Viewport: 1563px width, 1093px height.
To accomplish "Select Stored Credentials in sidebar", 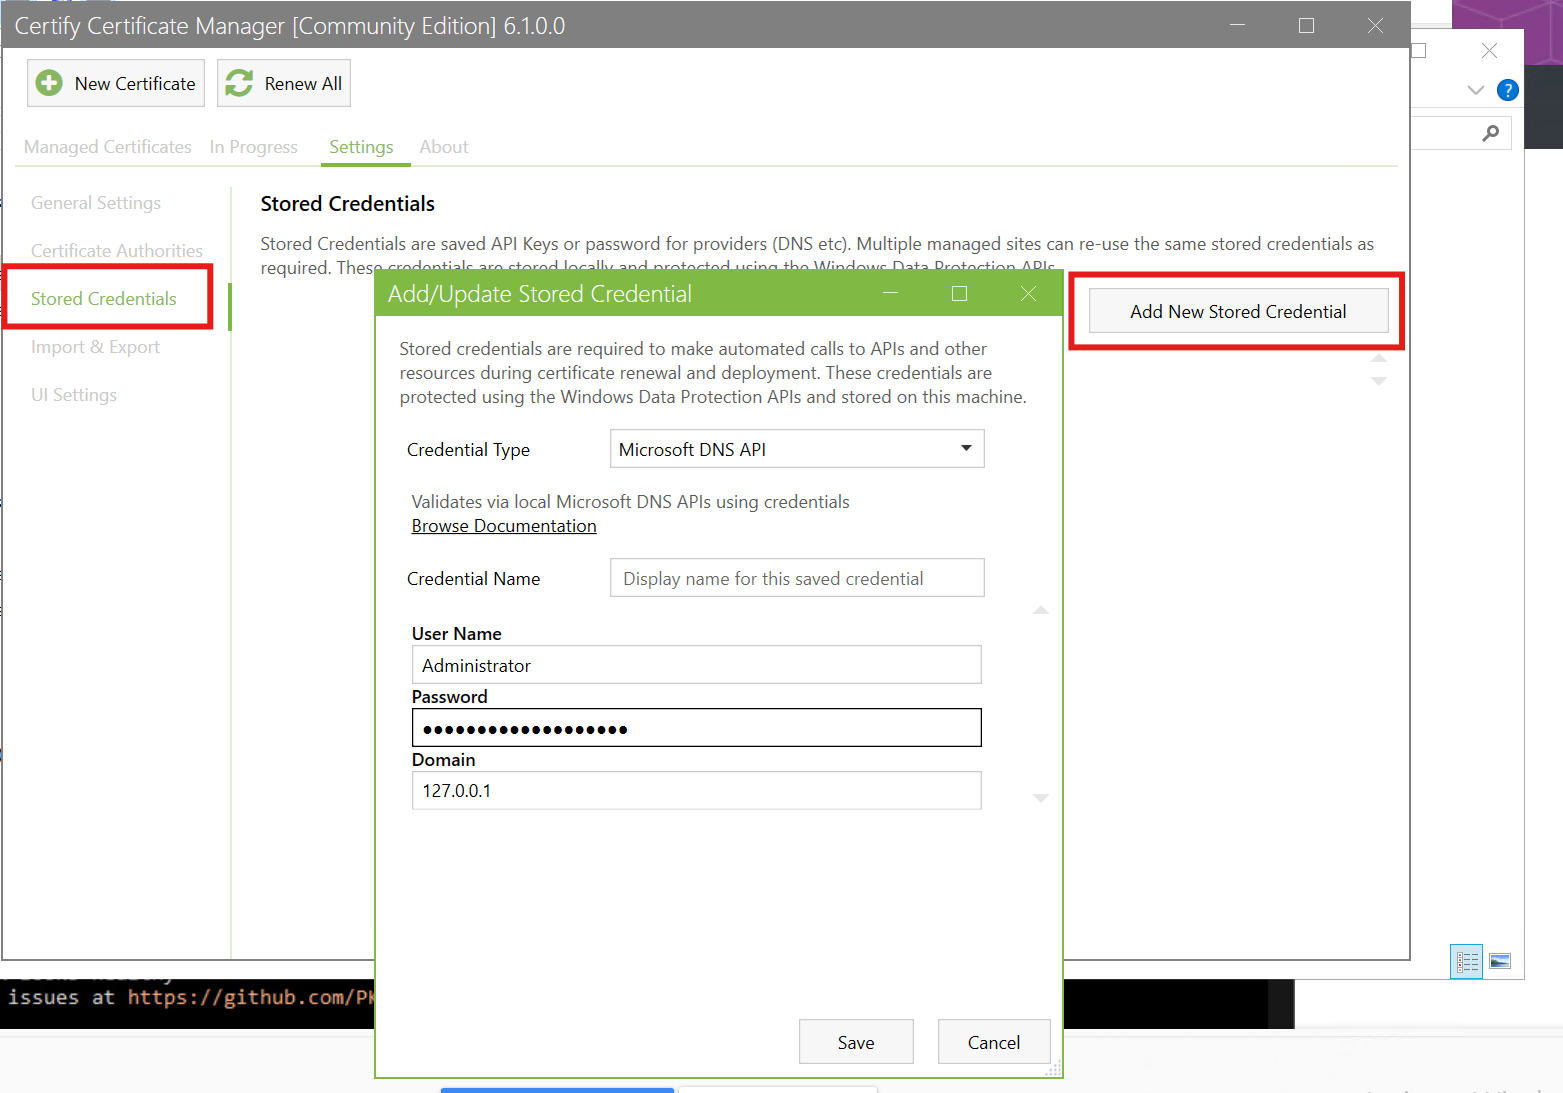I will click(104, 299).
